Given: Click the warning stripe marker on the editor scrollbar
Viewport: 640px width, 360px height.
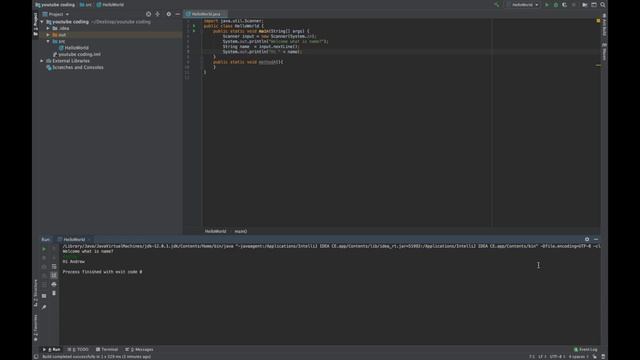Looking at the screenshot, I should 598,65.
